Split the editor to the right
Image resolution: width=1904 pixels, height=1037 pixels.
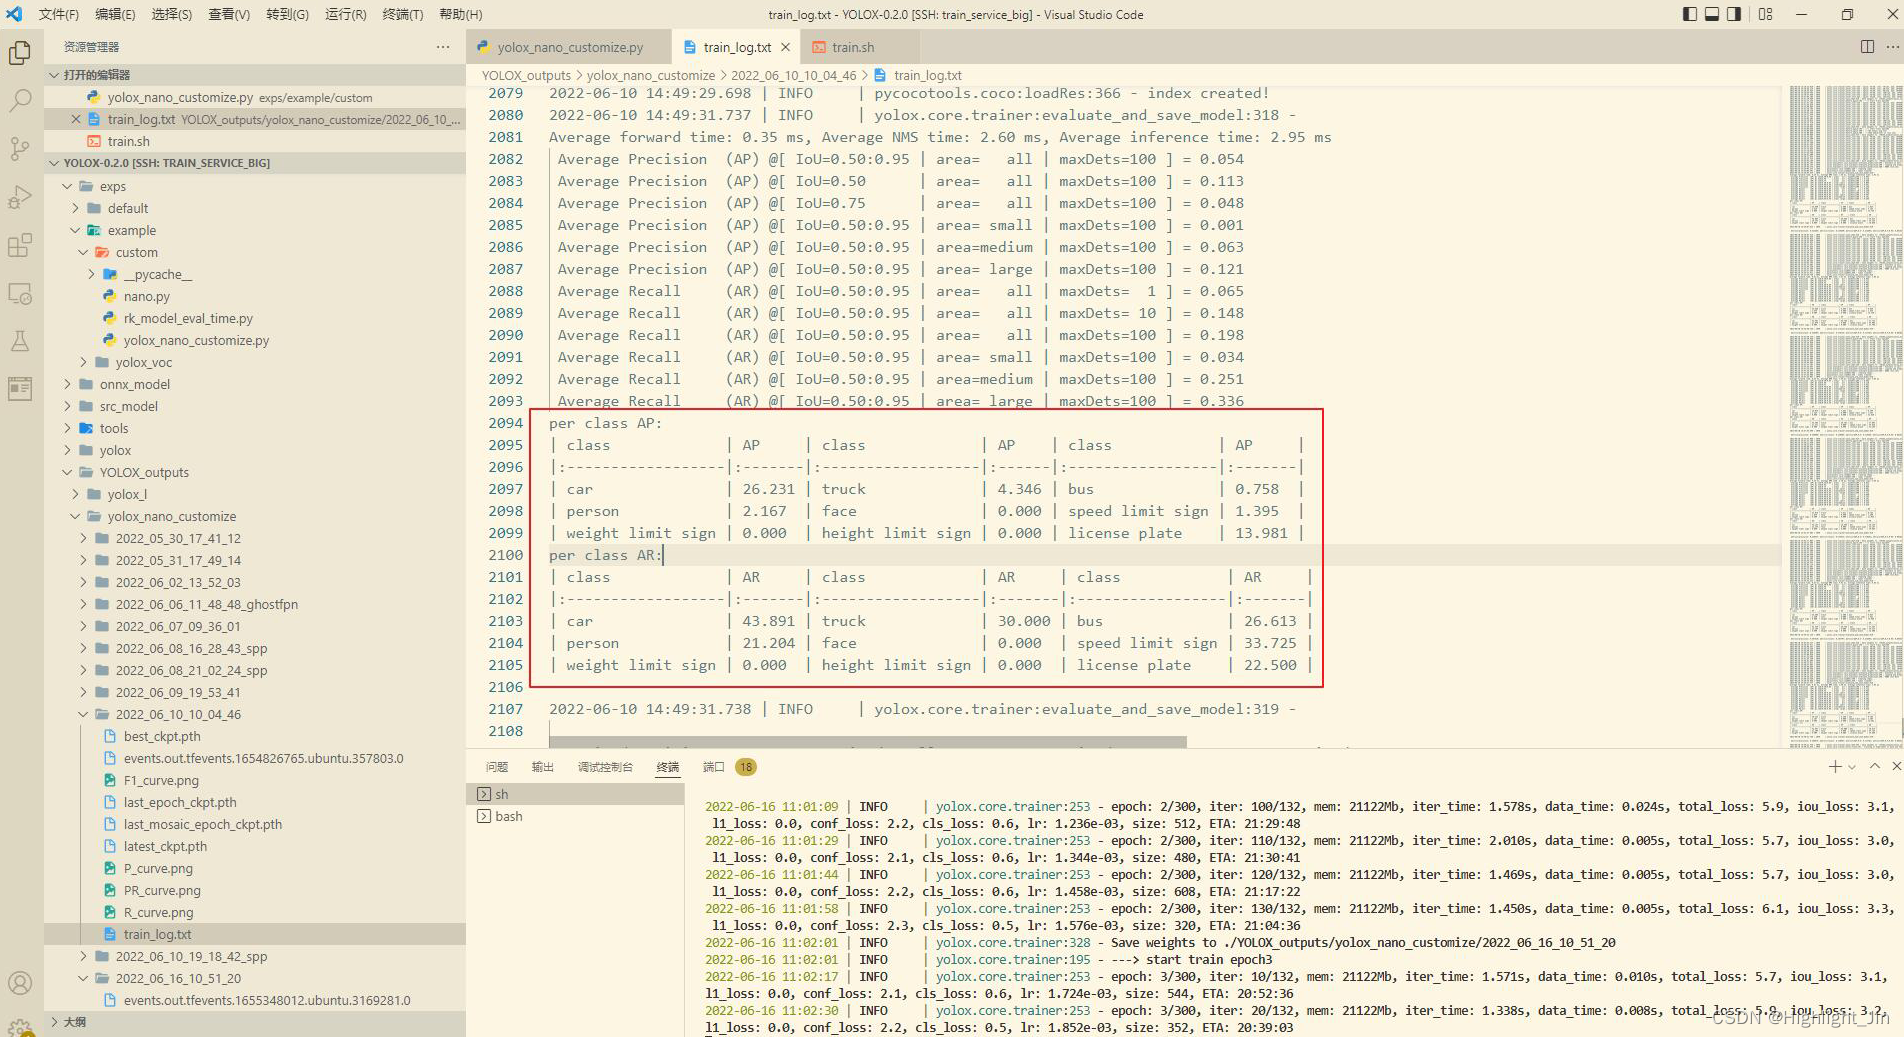coord(1867,47)
